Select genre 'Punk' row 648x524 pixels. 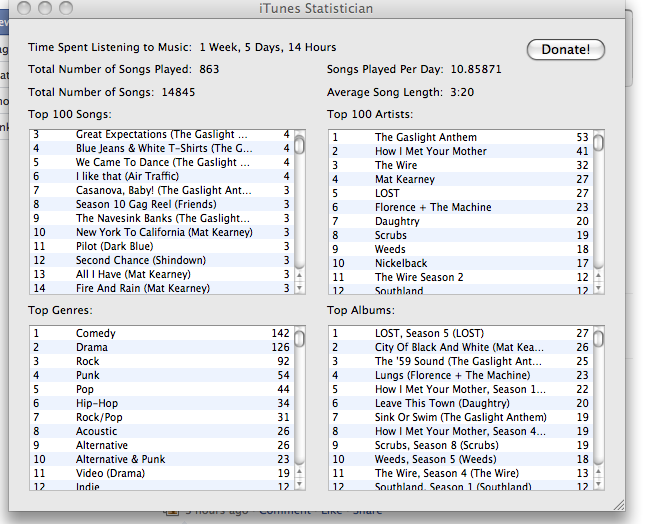pos(162,375)
